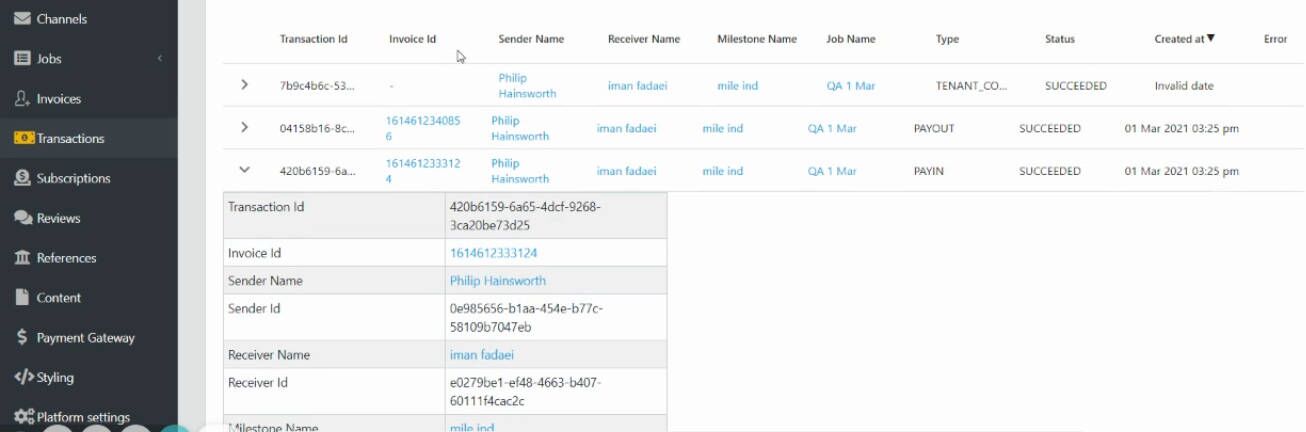Screen dimensions: 1306x432
Task: Click the Jobs list icon in sidebar
Action: point(22,59)
